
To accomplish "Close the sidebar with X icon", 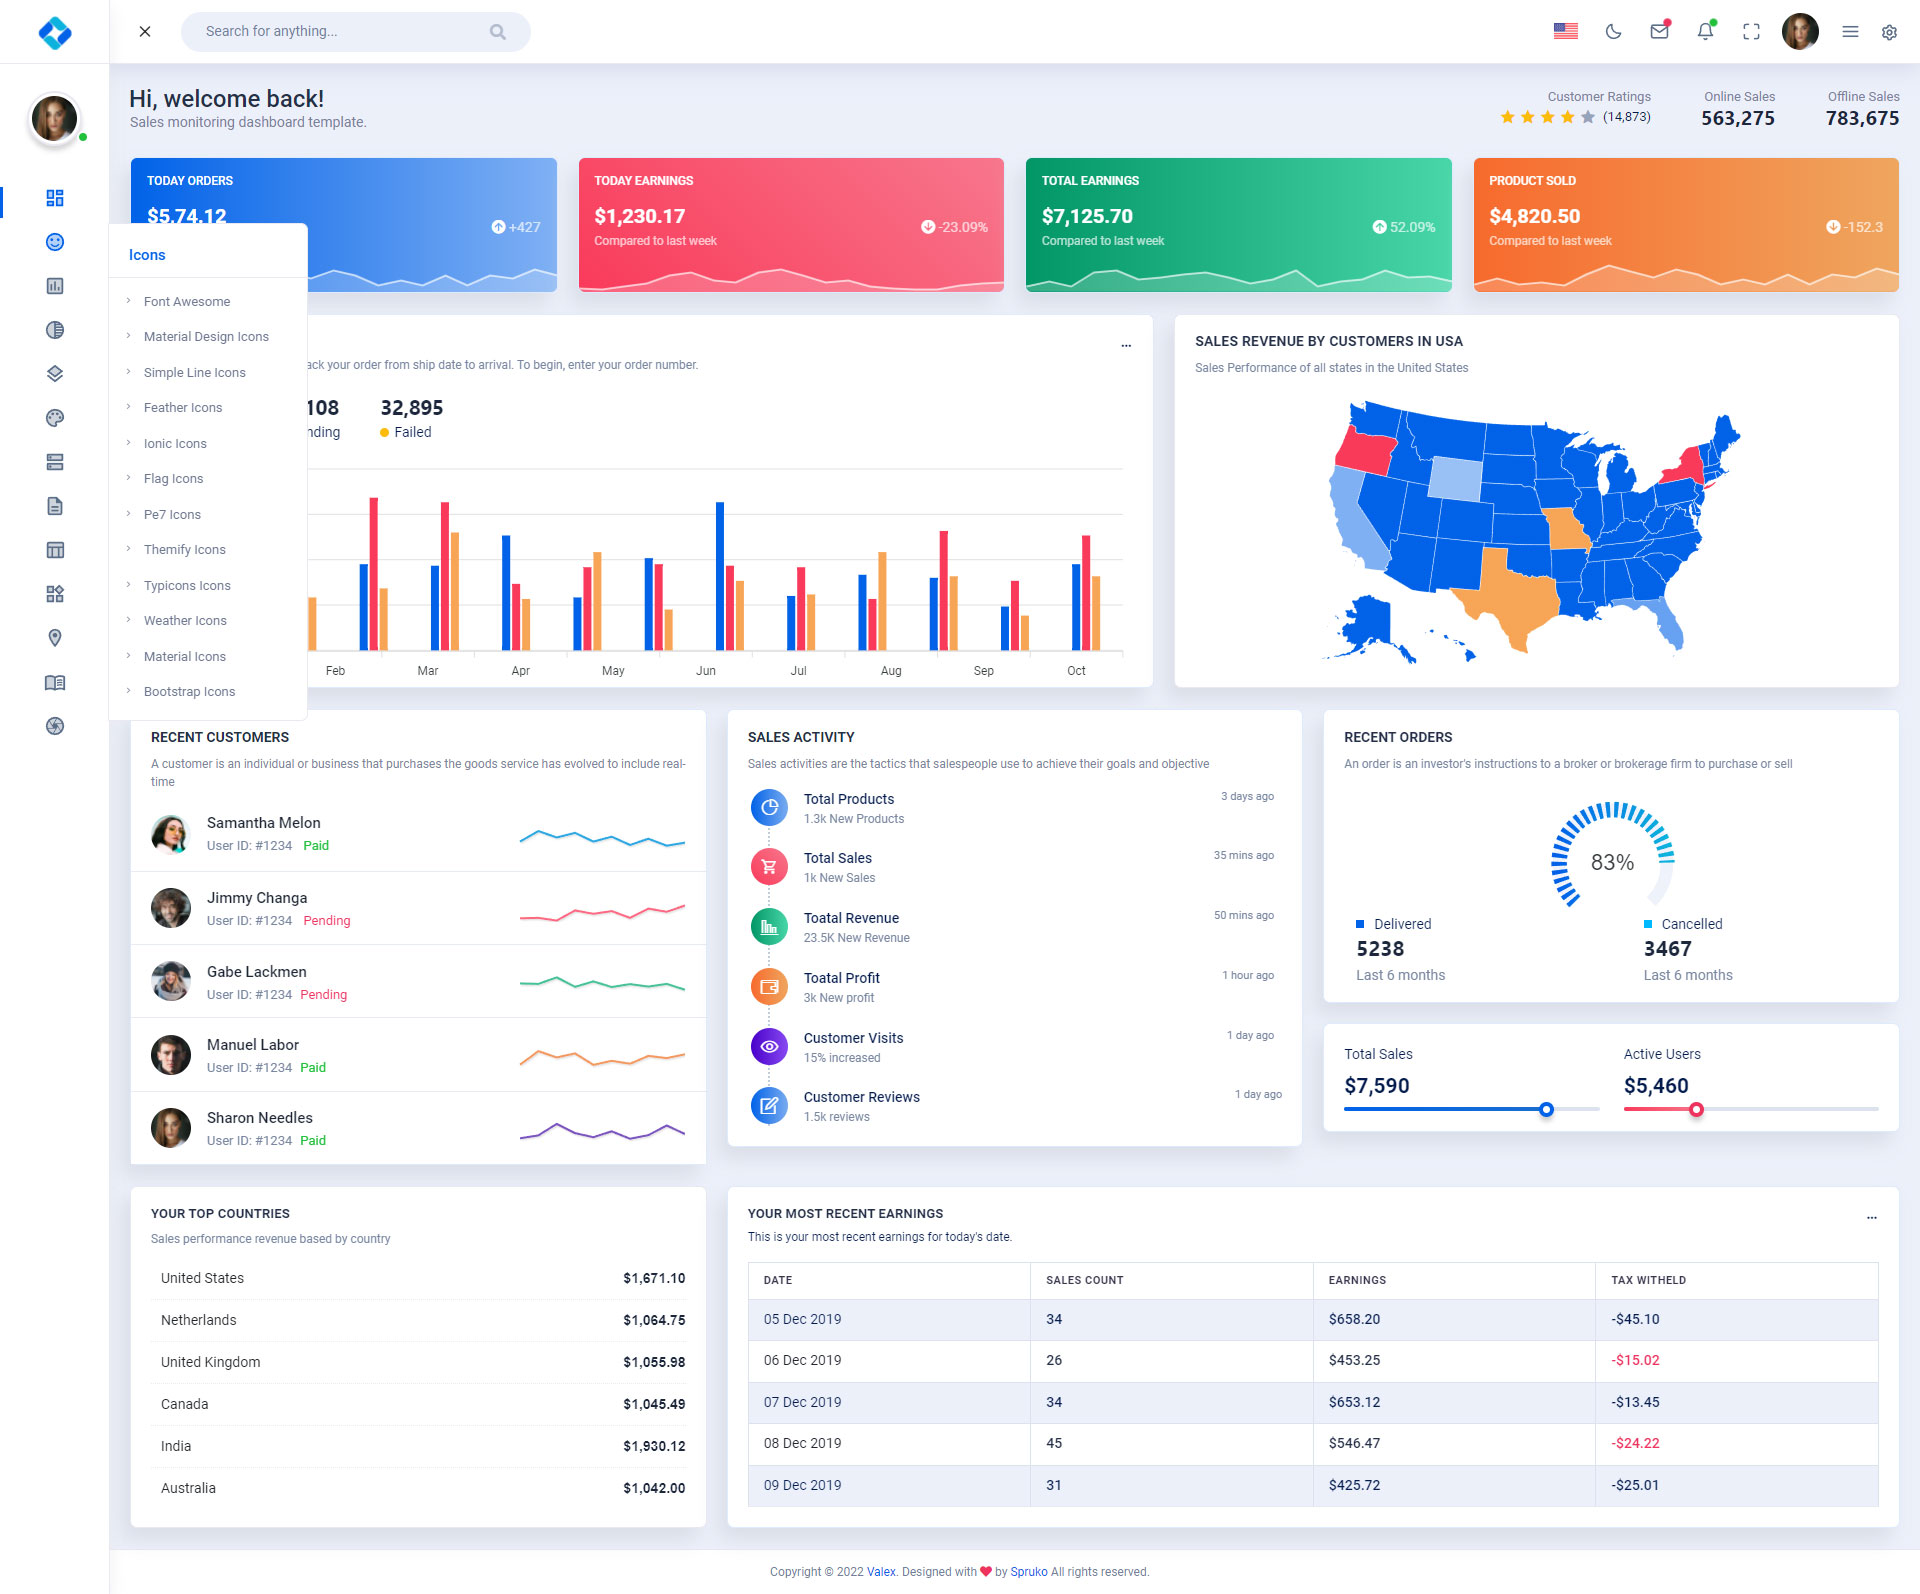I will point(145,32).
